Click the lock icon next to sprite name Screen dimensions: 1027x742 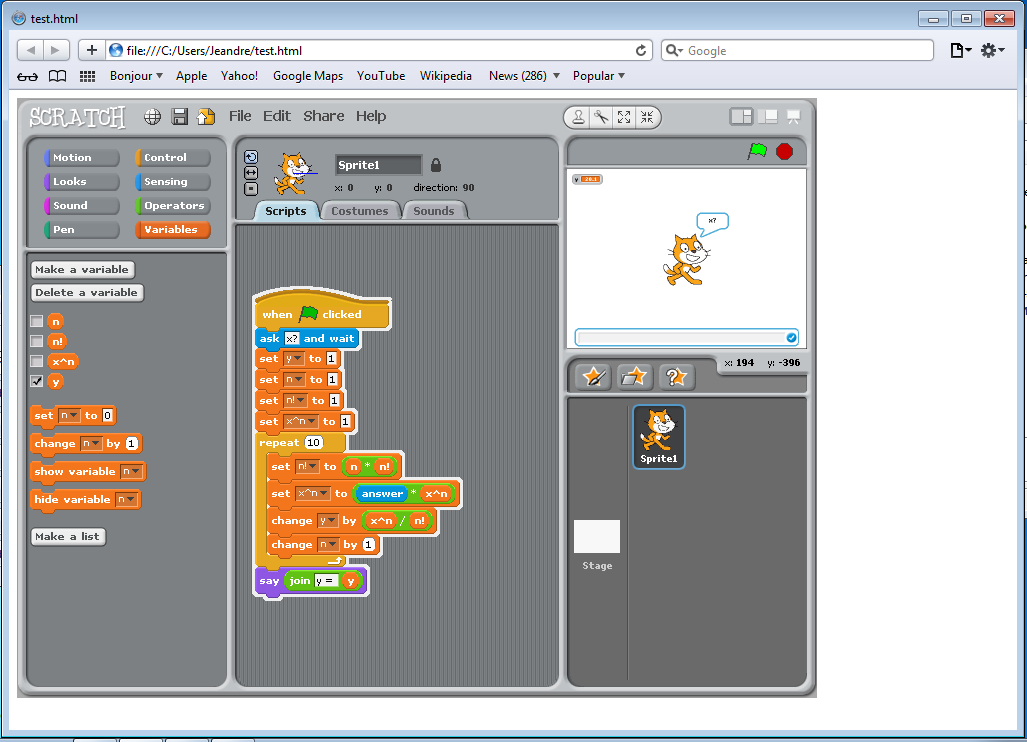pos(436,164)
